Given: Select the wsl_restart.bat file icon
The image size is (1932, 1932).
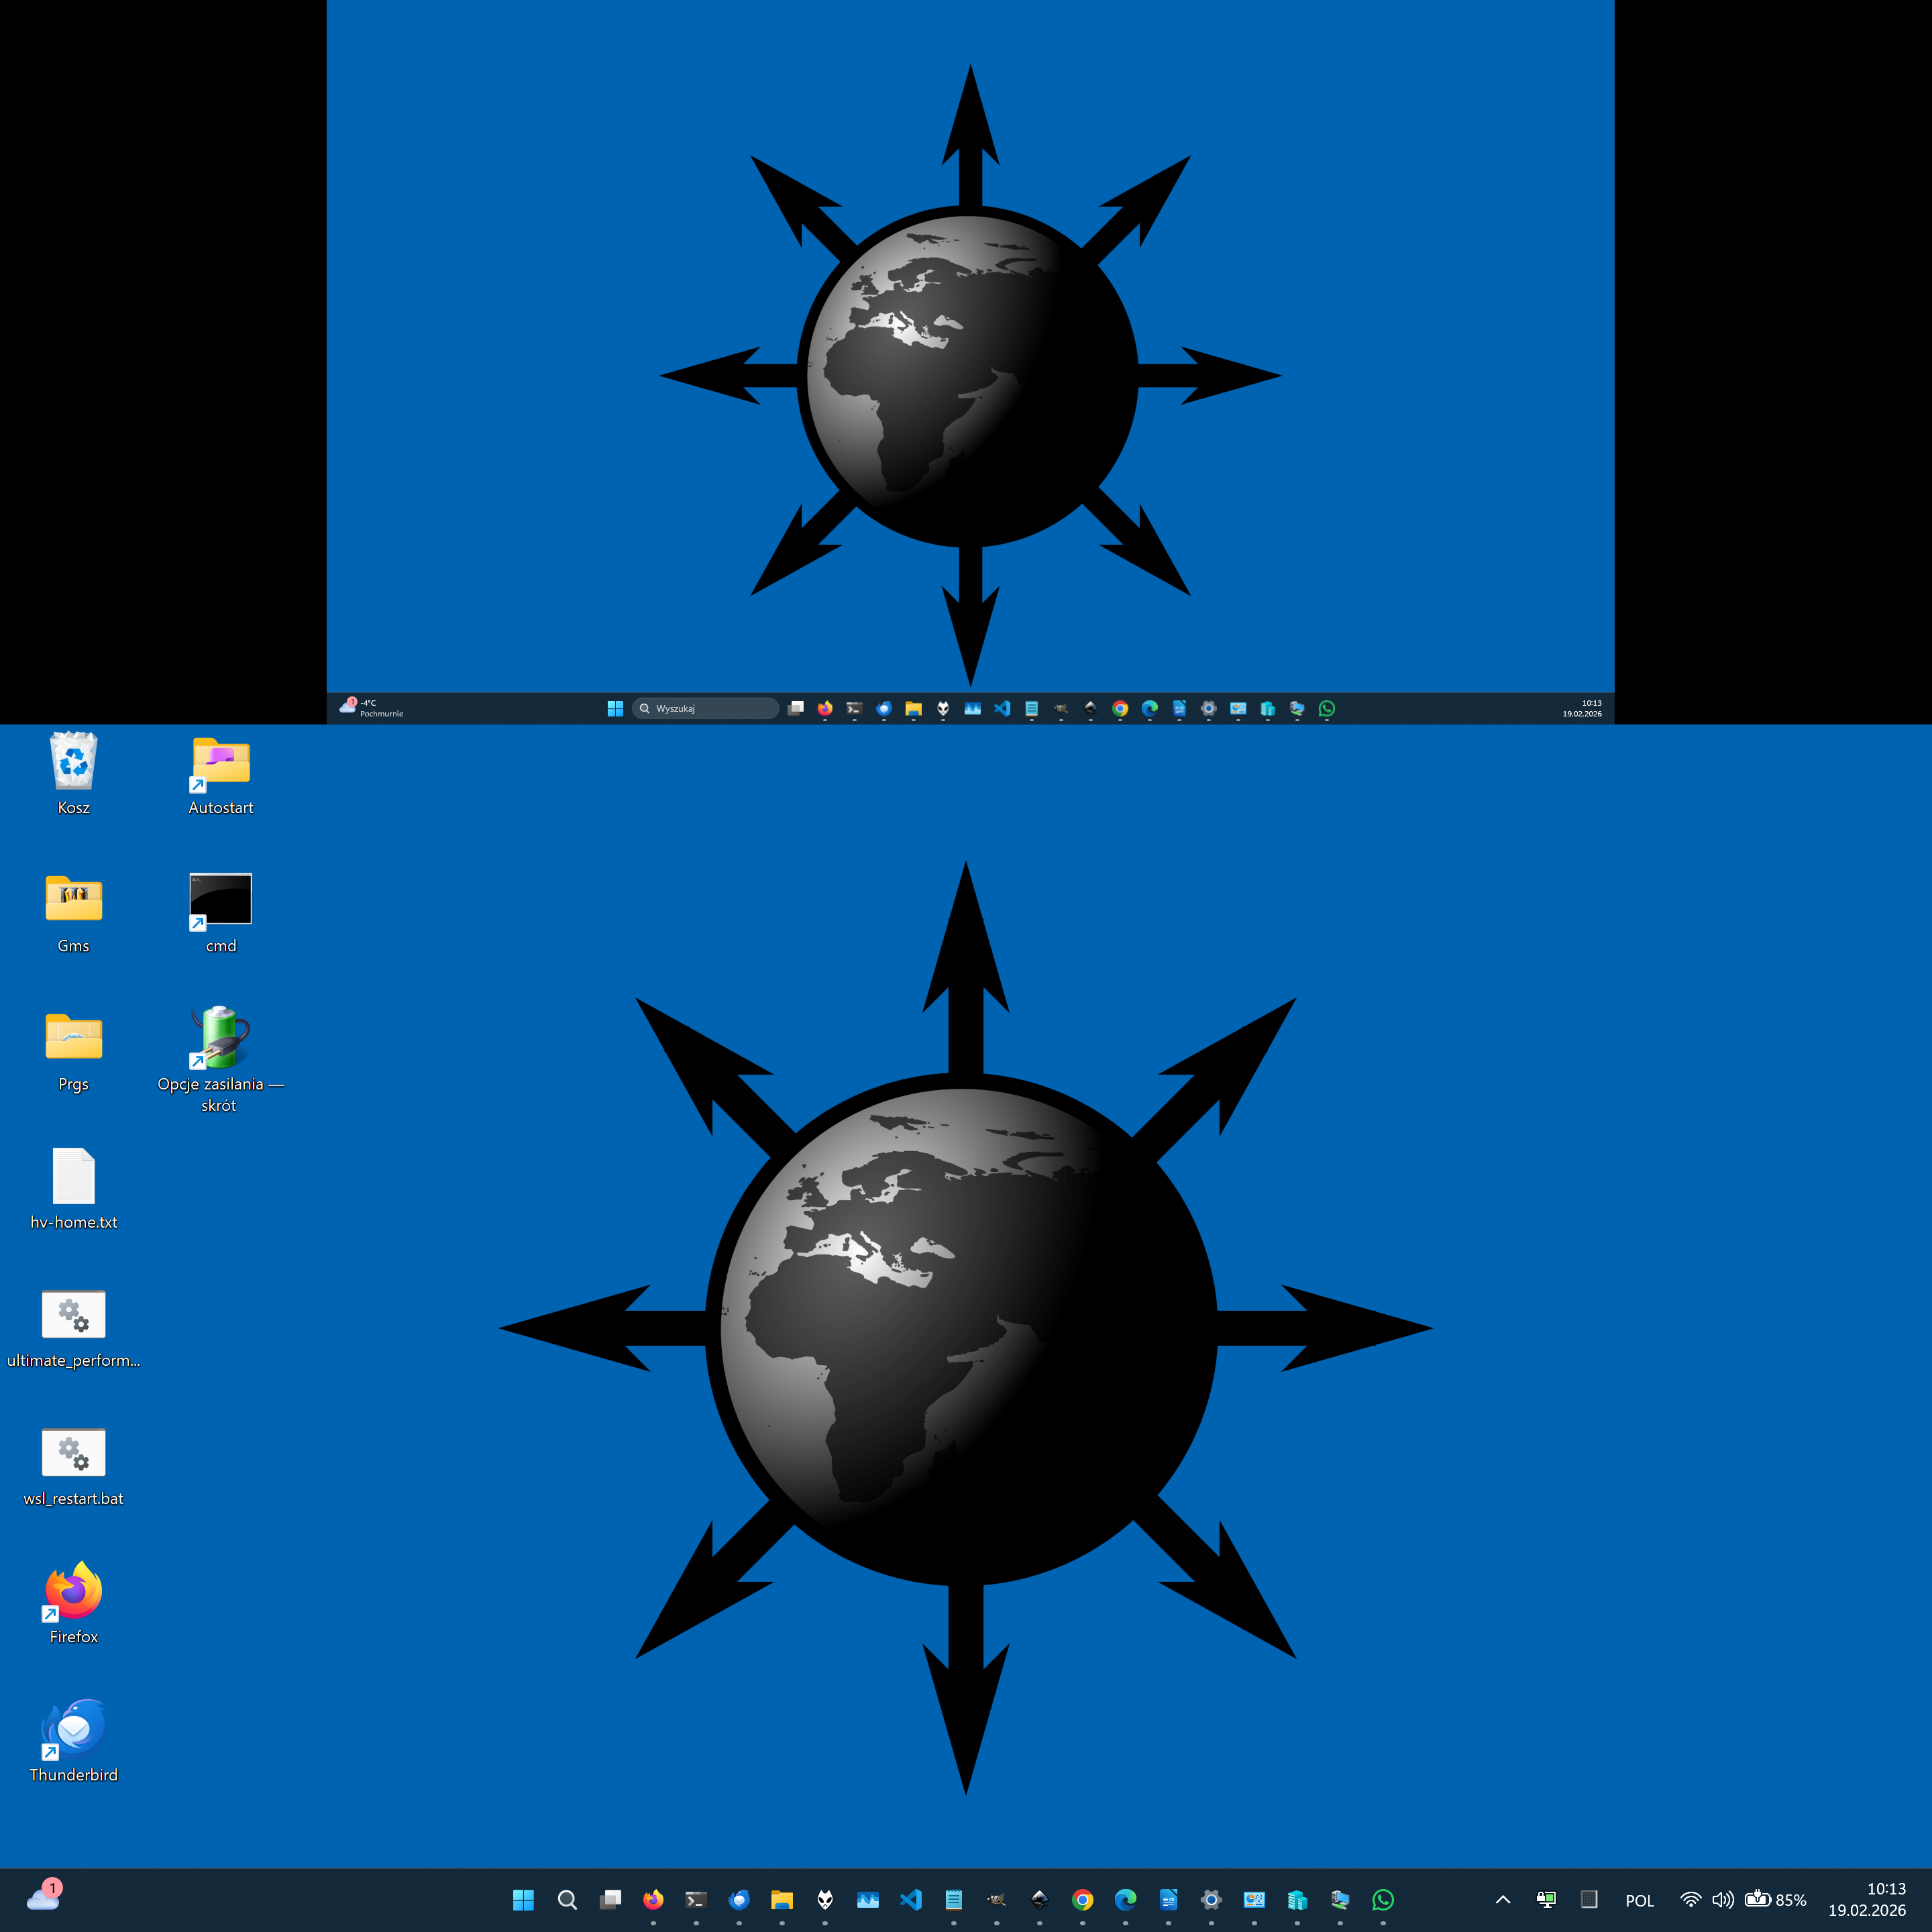Looking at the screenshot, I should (73, 1453).
